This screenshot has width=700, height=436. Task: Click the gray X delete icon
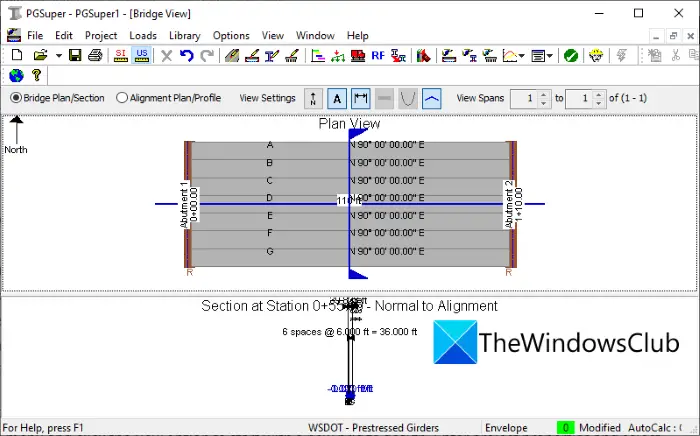(x=167, y=56)
